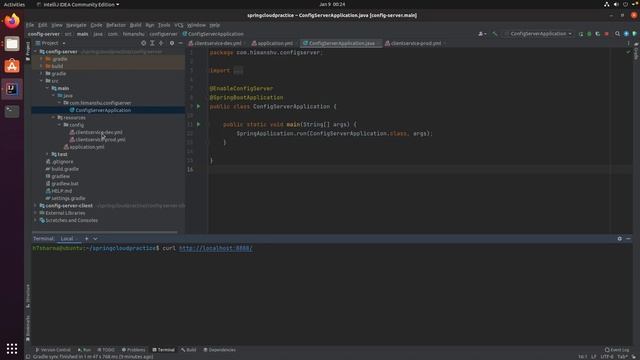Open Project panel options gear icon

pos(172,43)
